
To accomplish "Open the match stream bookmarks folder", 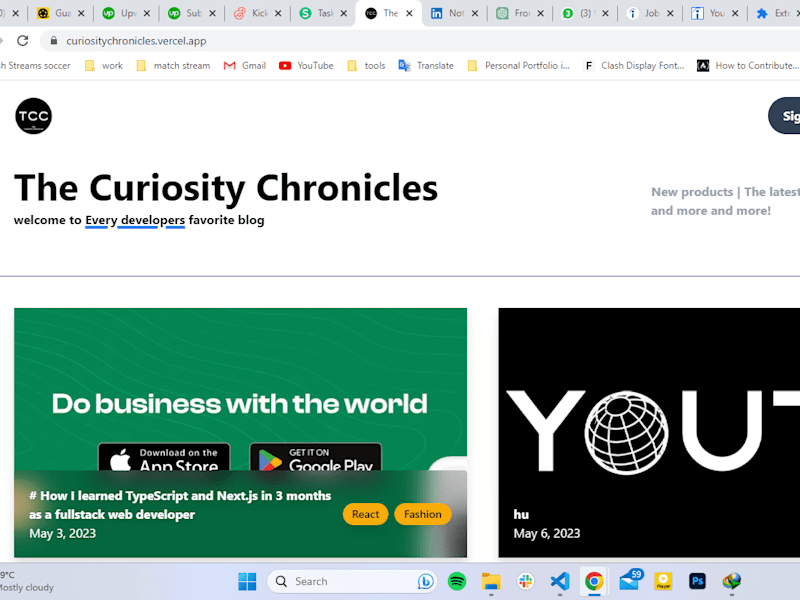I will (x=173, y=66).
